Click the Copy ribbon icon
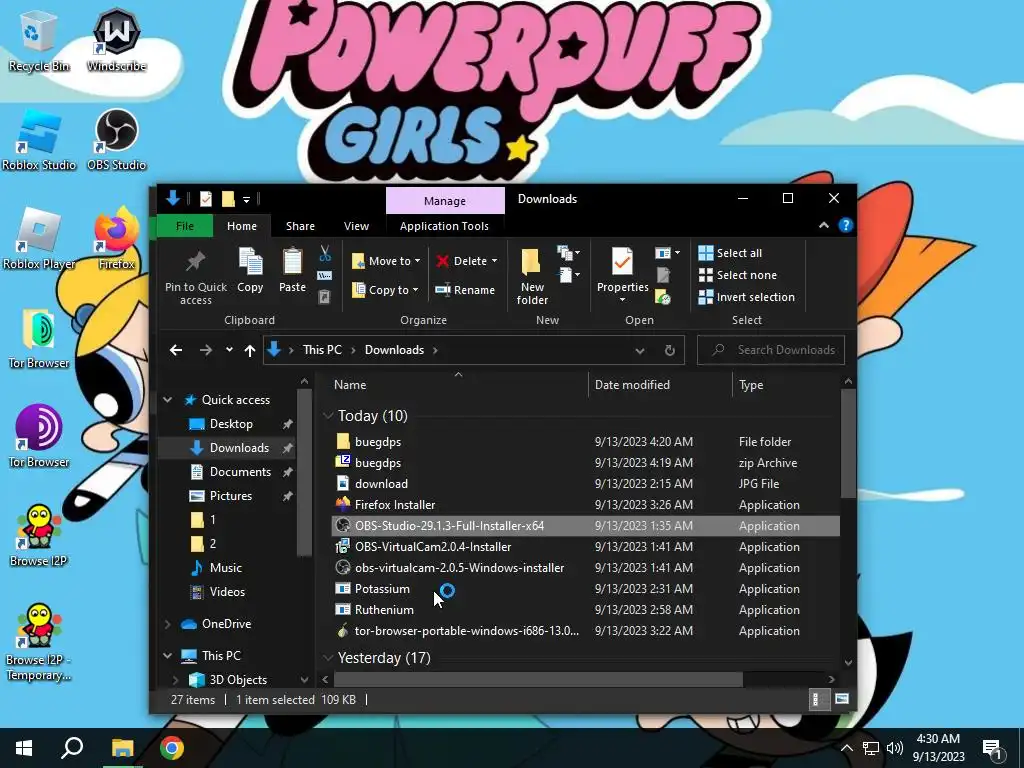Viewport: 1024px width, 768px height. pyautogui.click(x=250, y=262)
